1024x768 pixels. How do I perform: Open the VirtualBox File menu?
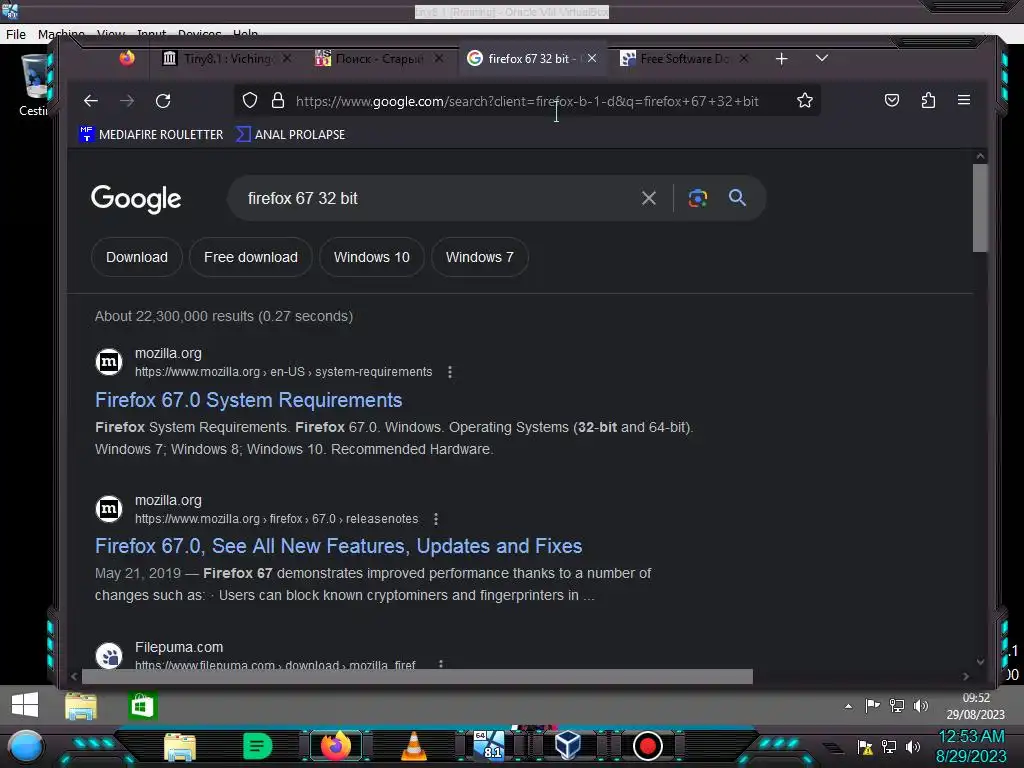(16, 34)
